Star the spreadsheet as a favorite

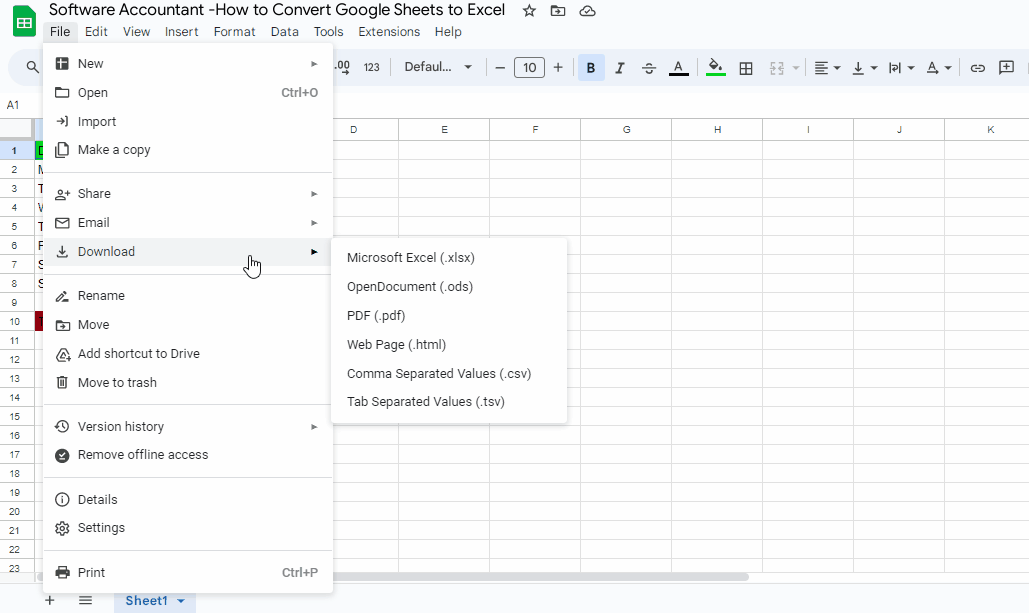tap(528, 10)
